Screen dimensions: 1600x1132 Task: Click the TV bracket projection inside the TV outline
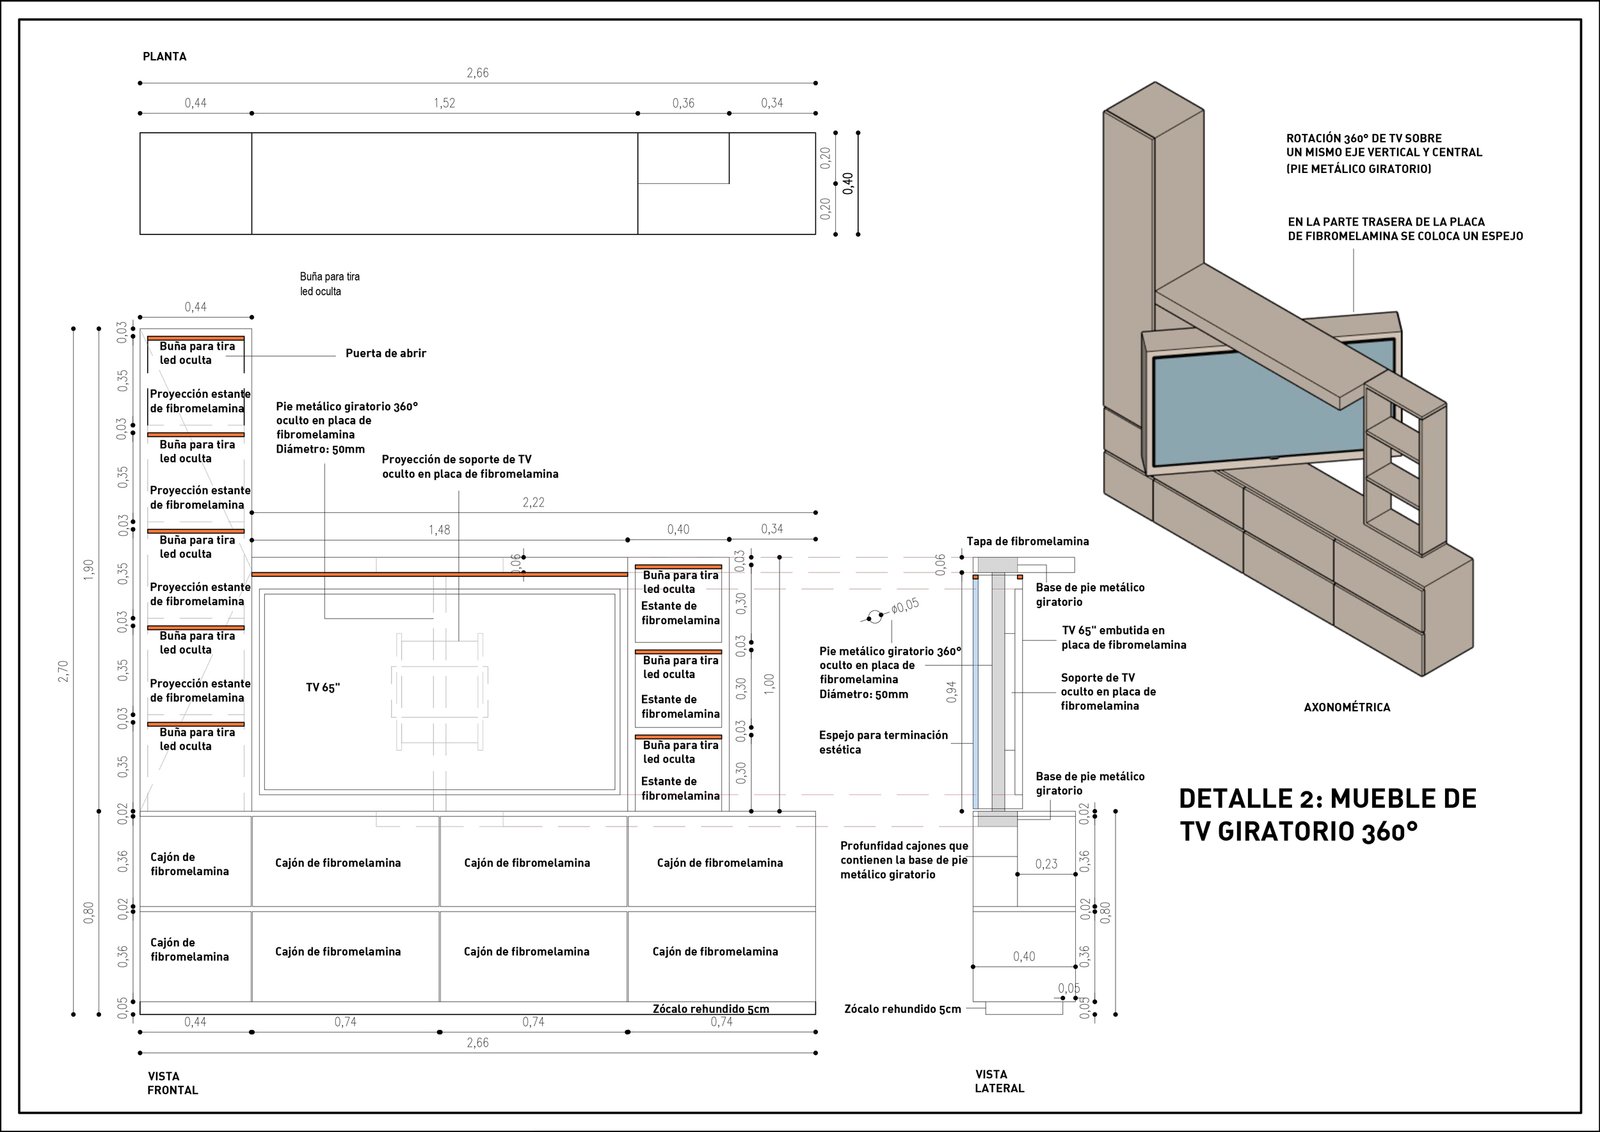click(440, 691)
